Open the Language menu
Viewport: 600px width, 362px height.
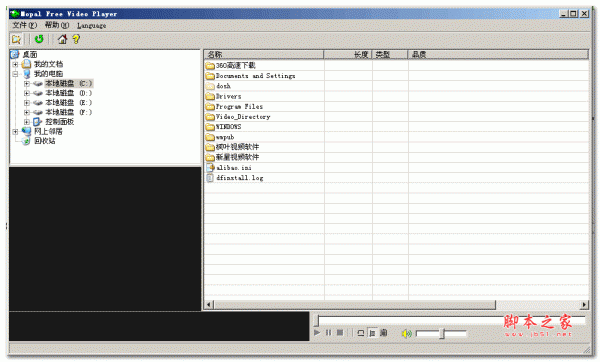click(91, 26)
